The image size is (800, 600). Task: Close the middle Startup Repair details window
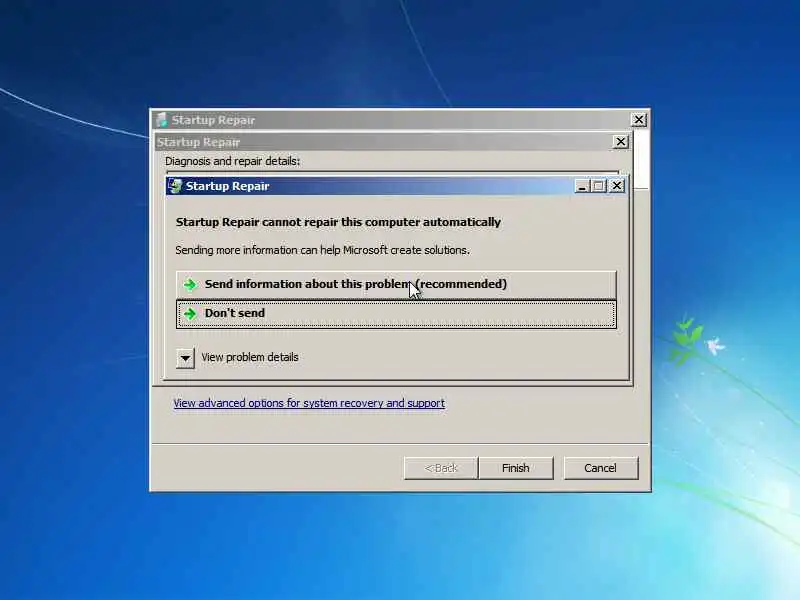(x=620, y=142)
